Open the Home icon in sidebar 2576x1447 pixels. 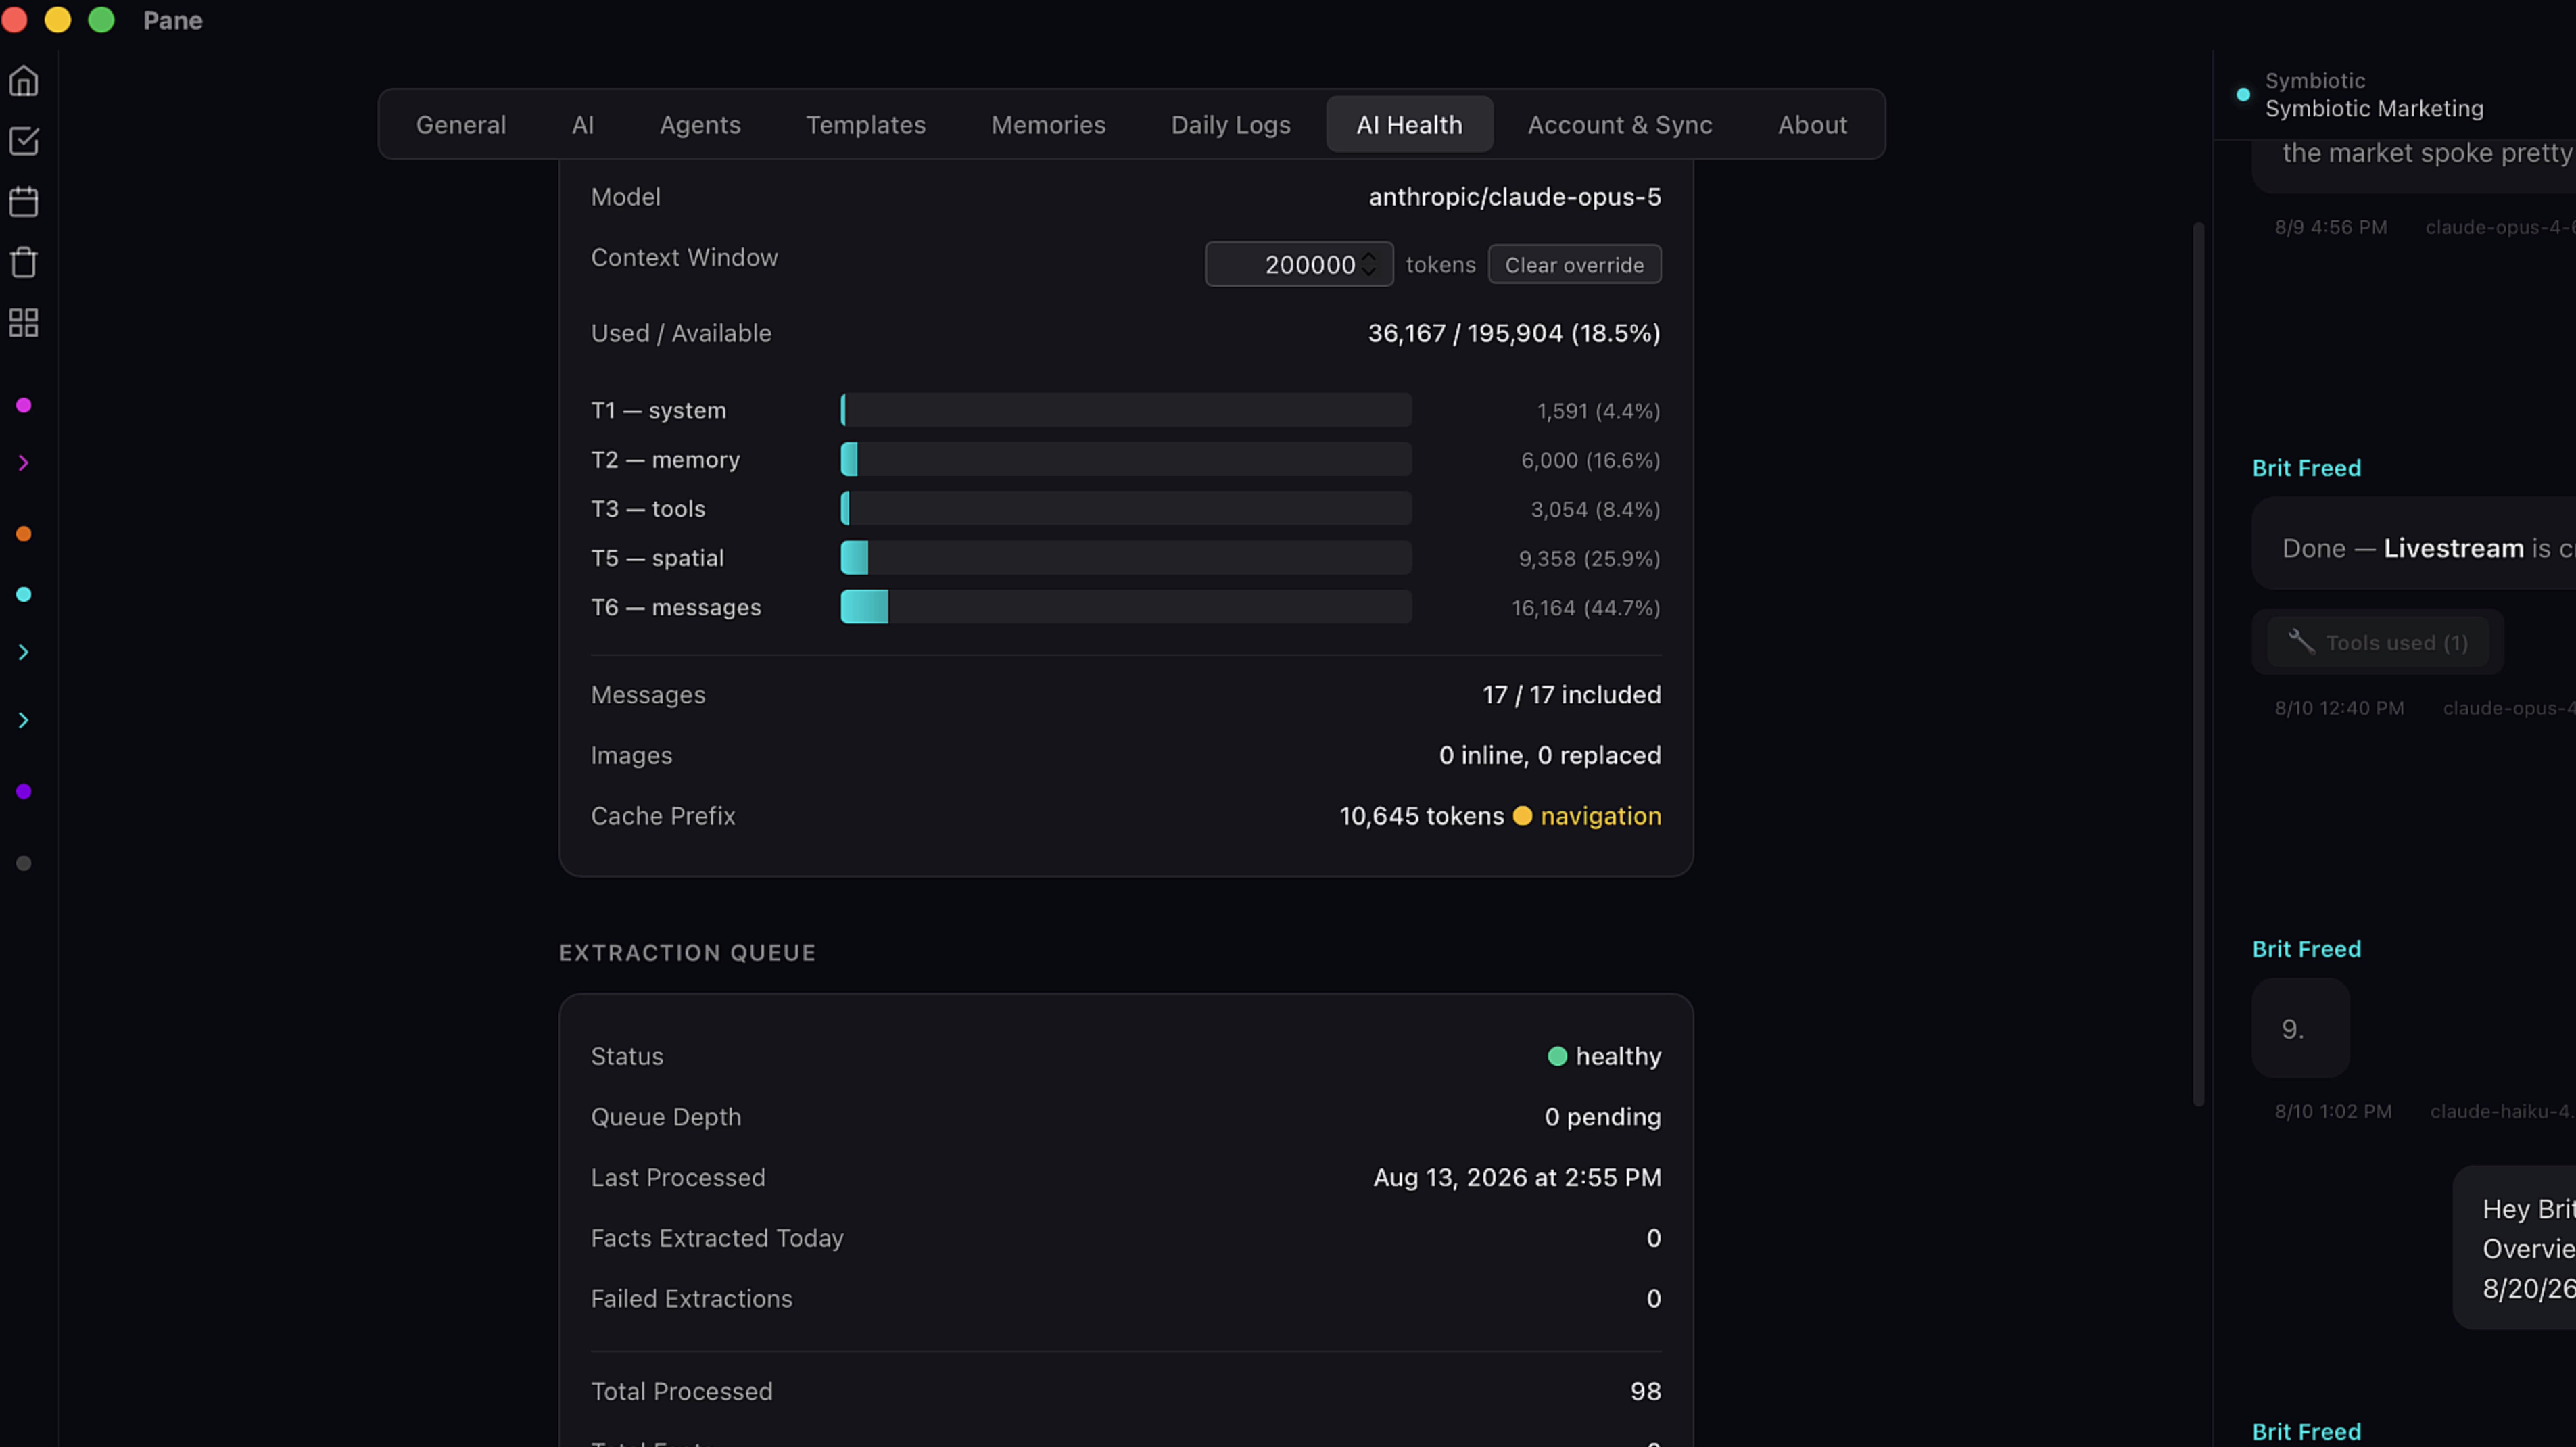[x=24, y=81]
